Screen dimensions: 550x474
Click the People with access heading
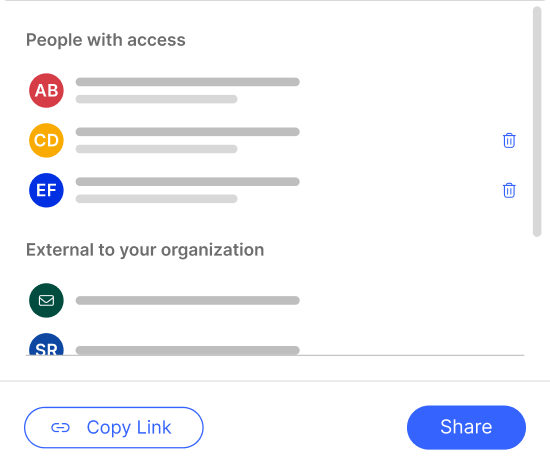pos(106,40)
